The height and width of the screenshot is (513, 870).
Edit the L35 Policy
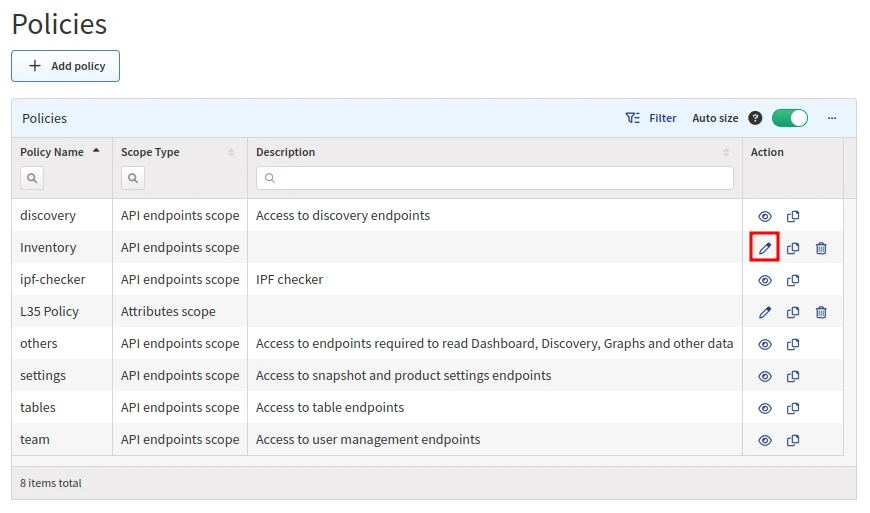click(765, 312)
